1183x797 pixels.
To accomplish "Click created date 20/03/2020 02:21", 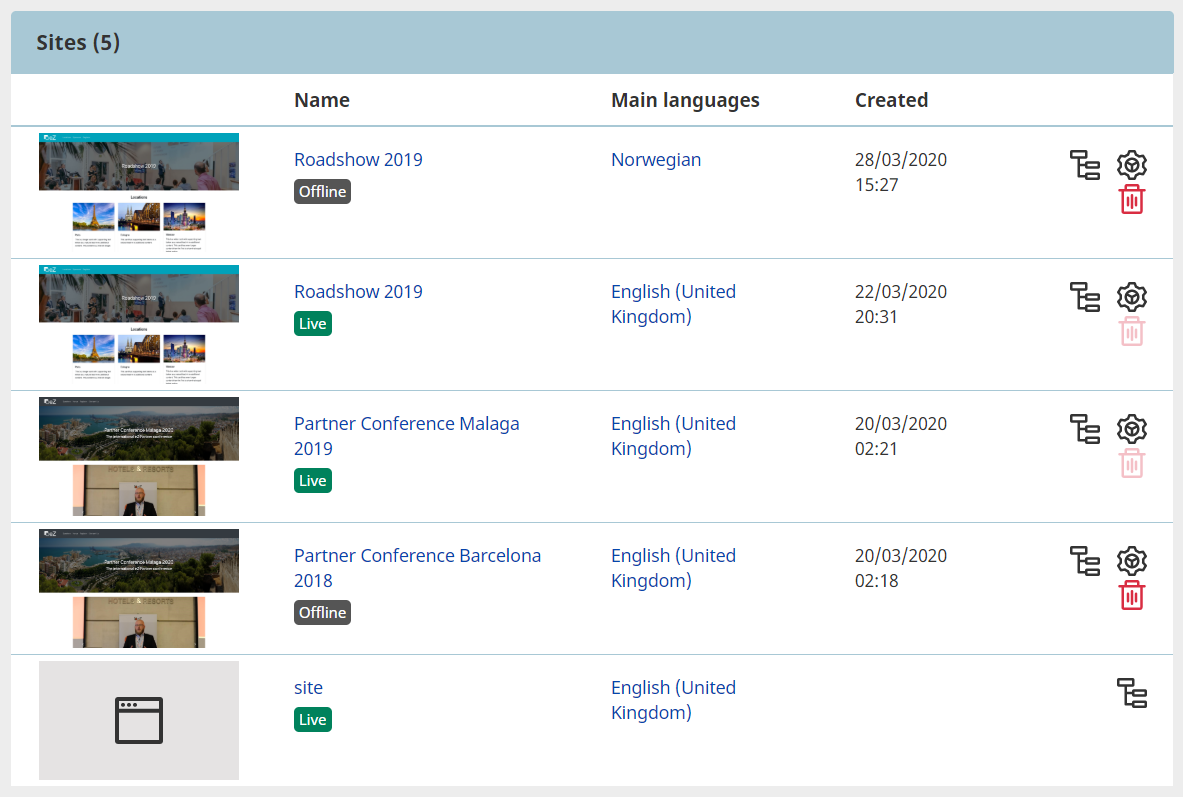I will point(900,436).
